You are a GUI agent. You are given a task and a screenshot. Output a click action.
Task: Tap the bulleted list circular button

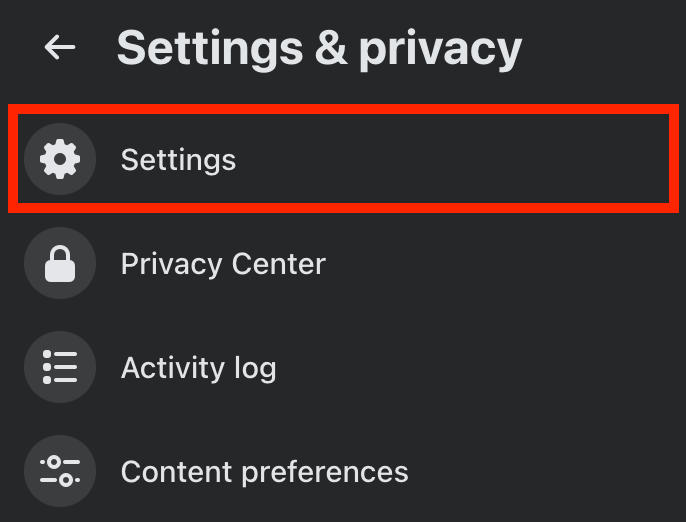coord(60,367)
